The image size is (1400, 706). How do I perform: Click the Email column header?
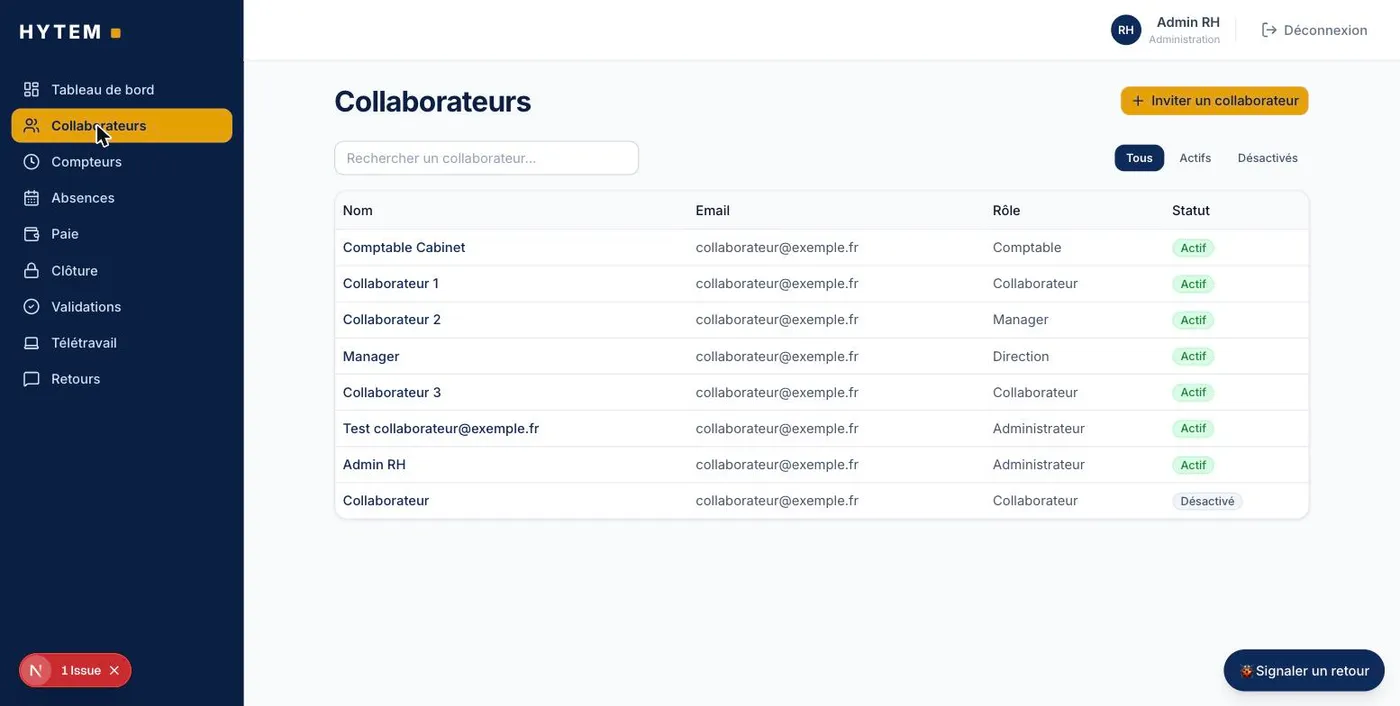pos(713,211)
